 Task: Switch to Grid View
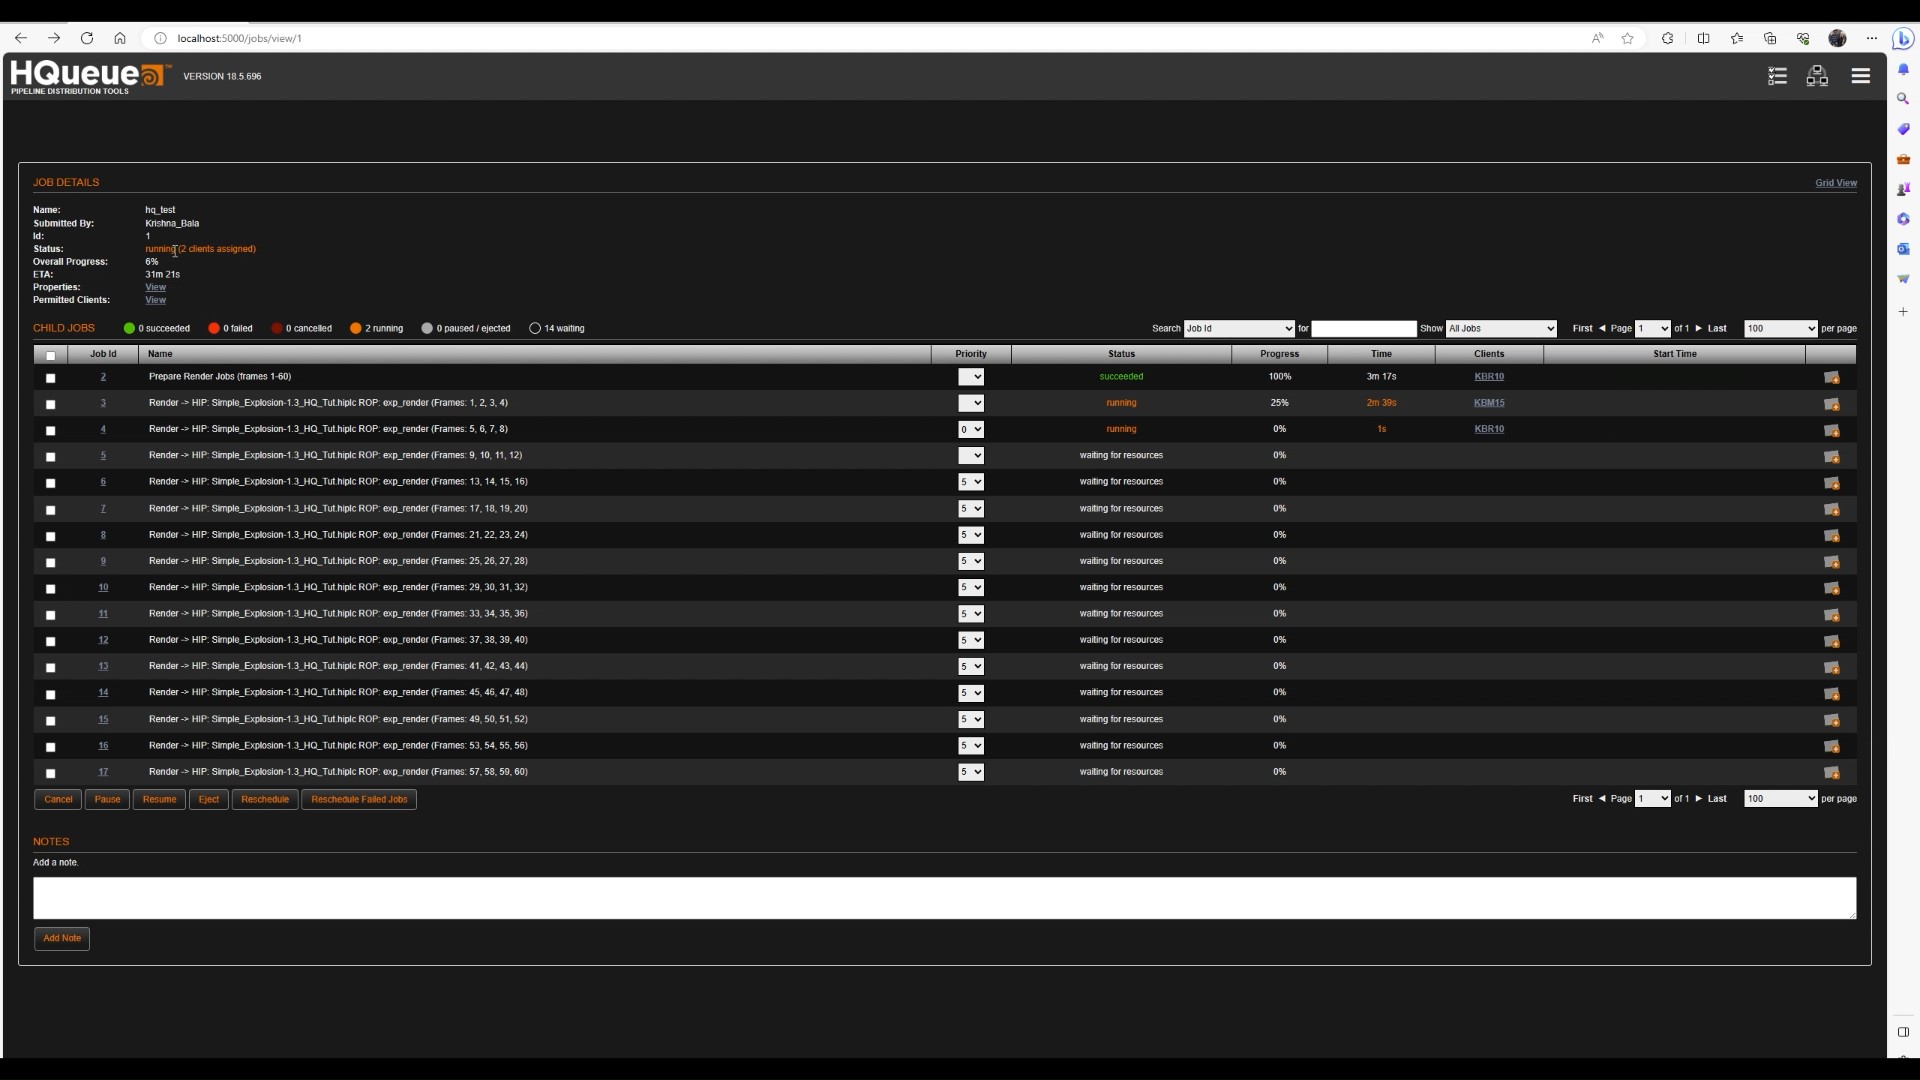pos(1835,183)
